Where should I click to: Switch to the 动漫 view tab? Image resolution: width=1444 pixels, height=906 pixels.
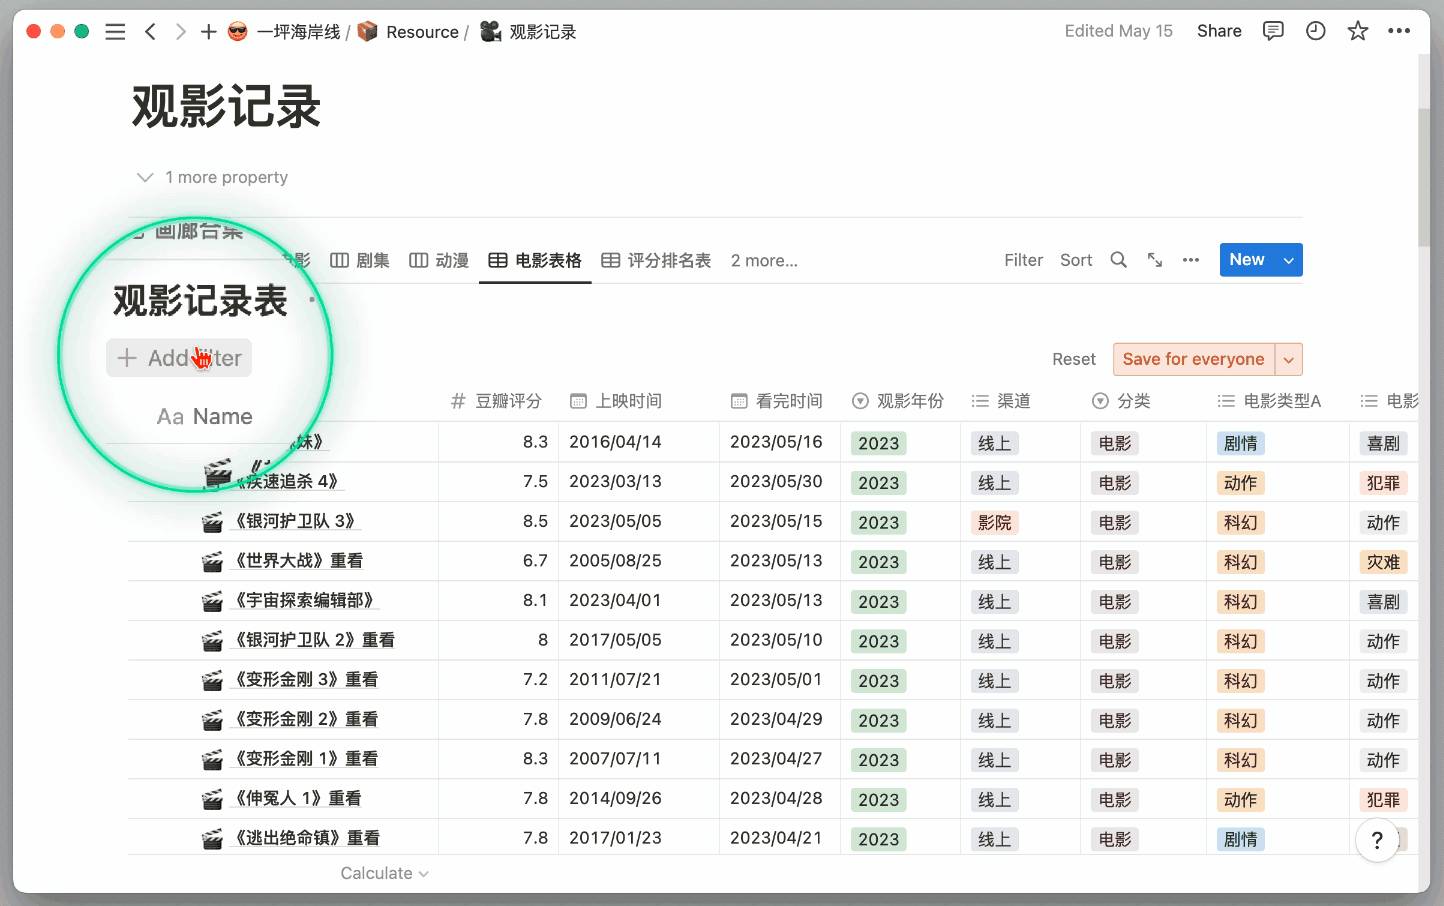pos(439,261)
